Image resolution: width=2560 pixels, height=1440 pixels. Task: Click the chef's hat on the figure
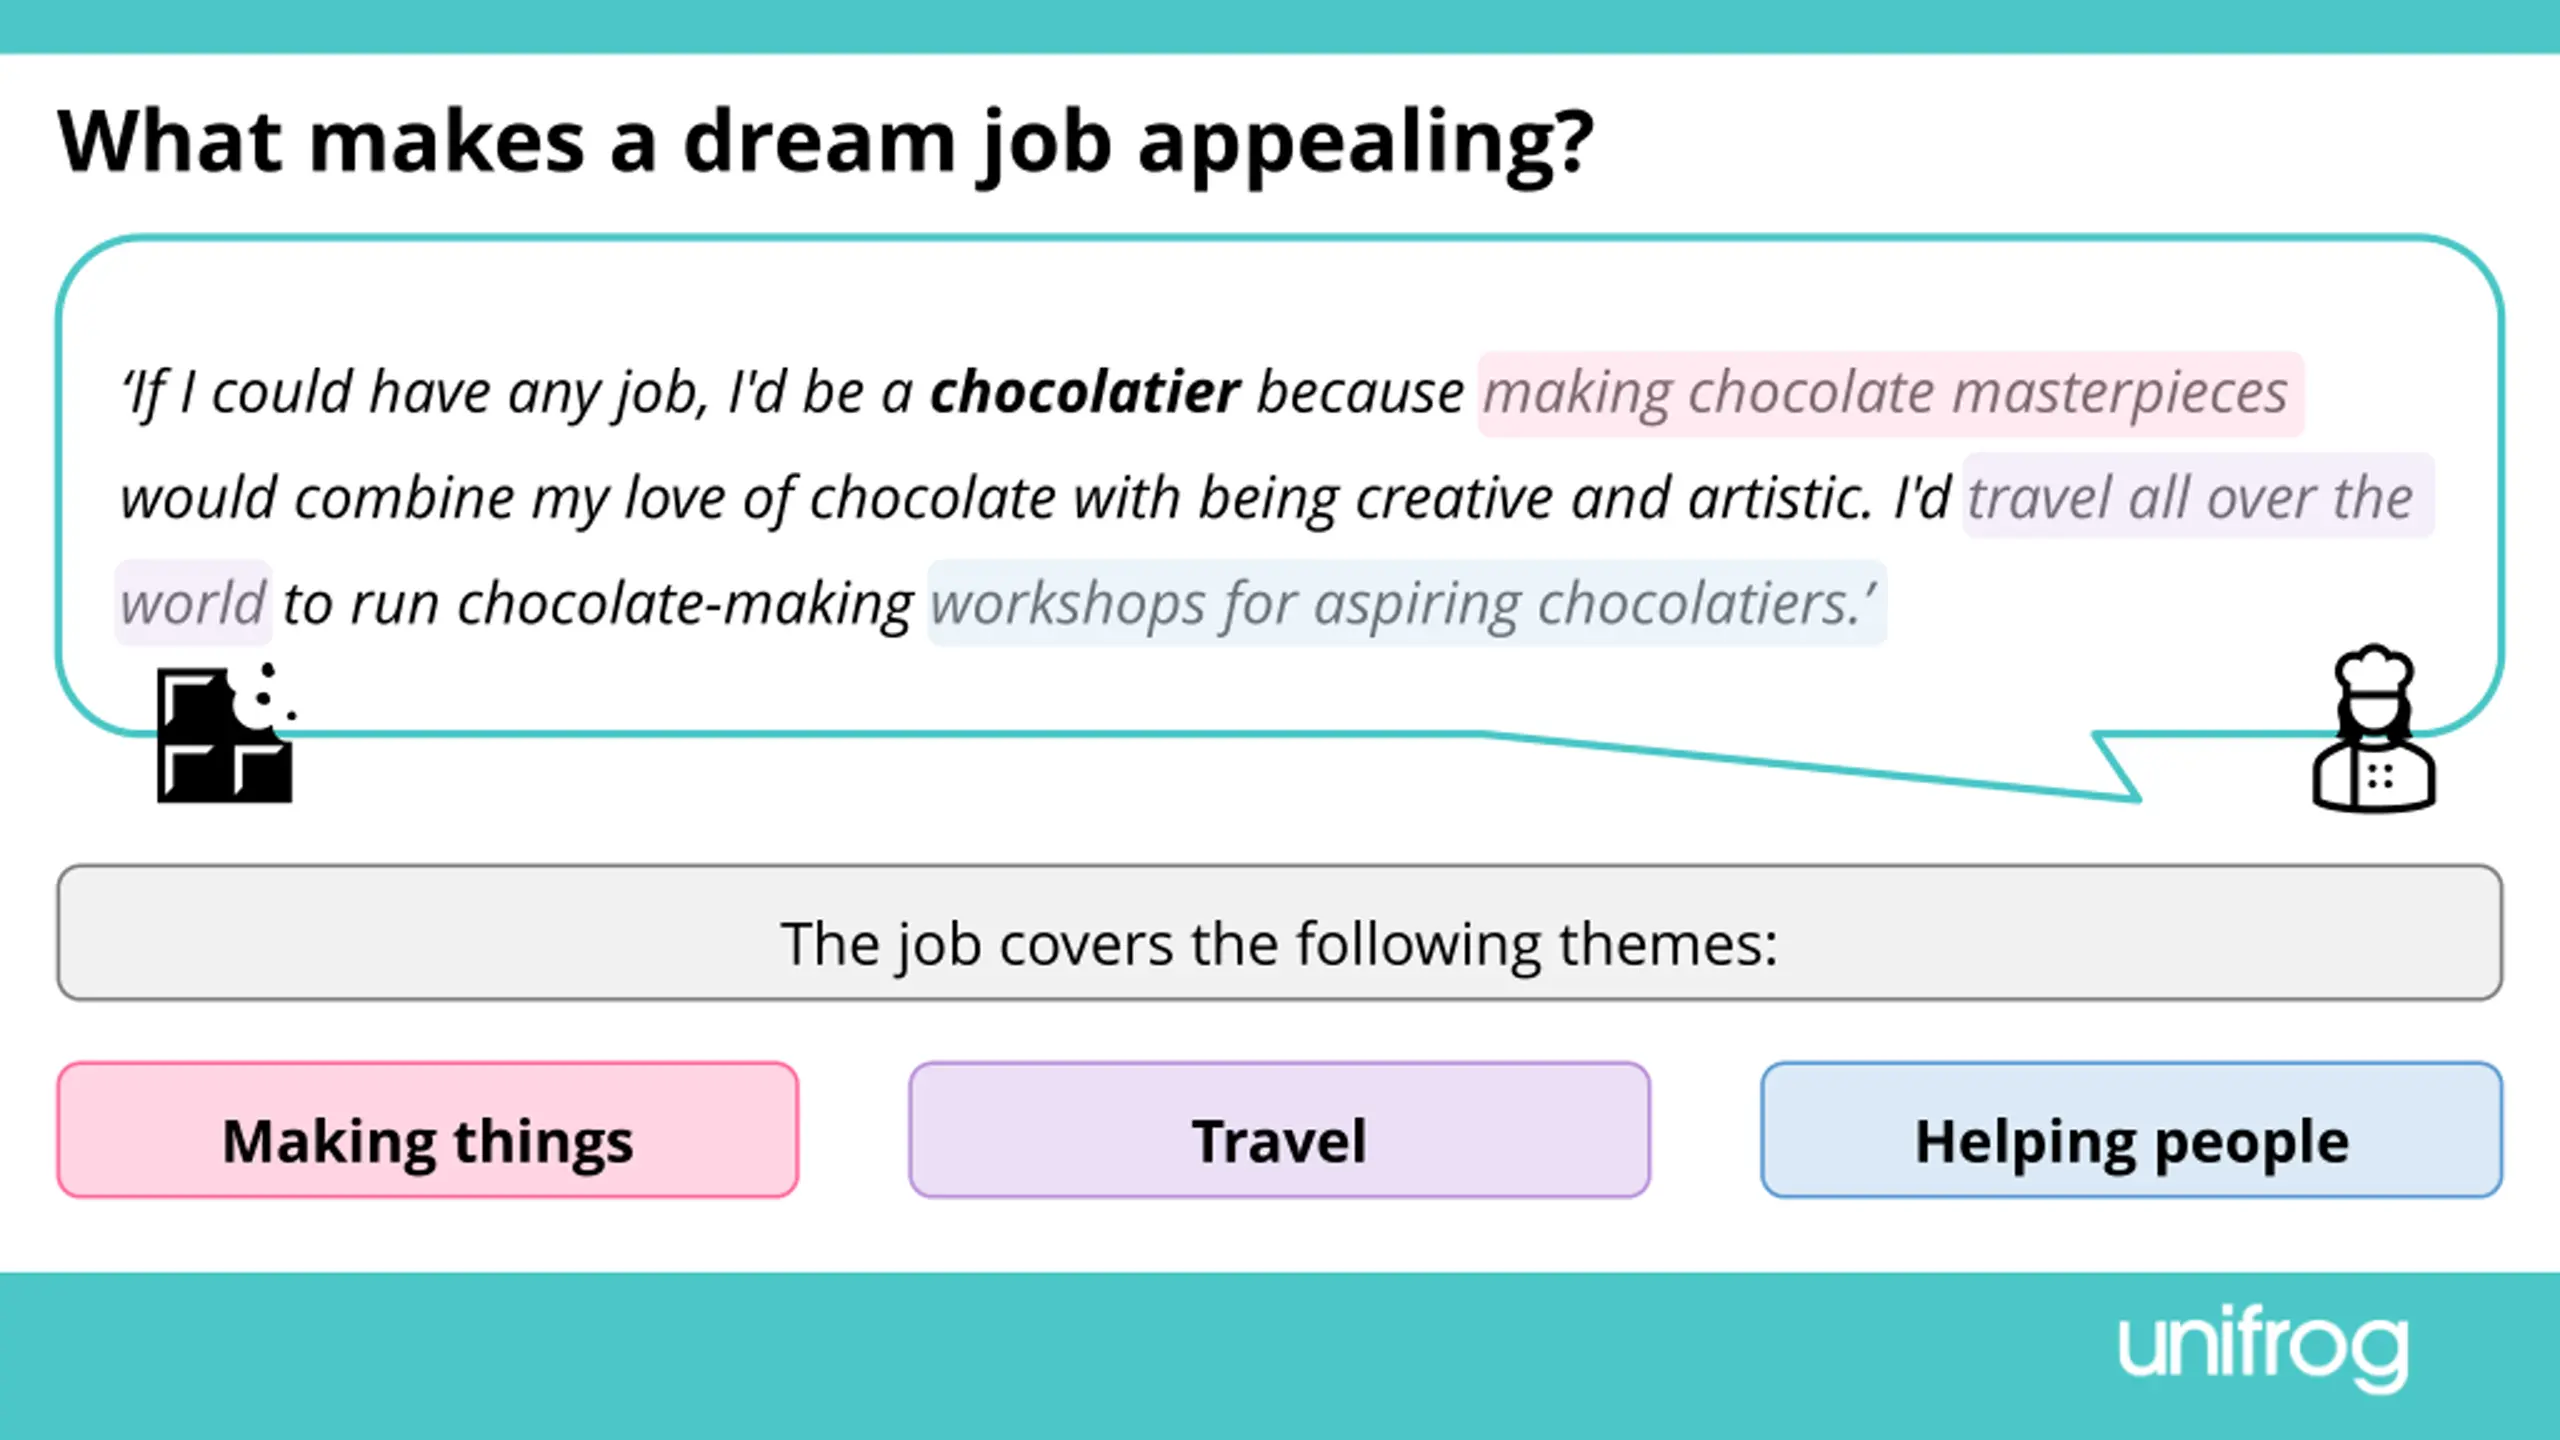[2374, 669]
